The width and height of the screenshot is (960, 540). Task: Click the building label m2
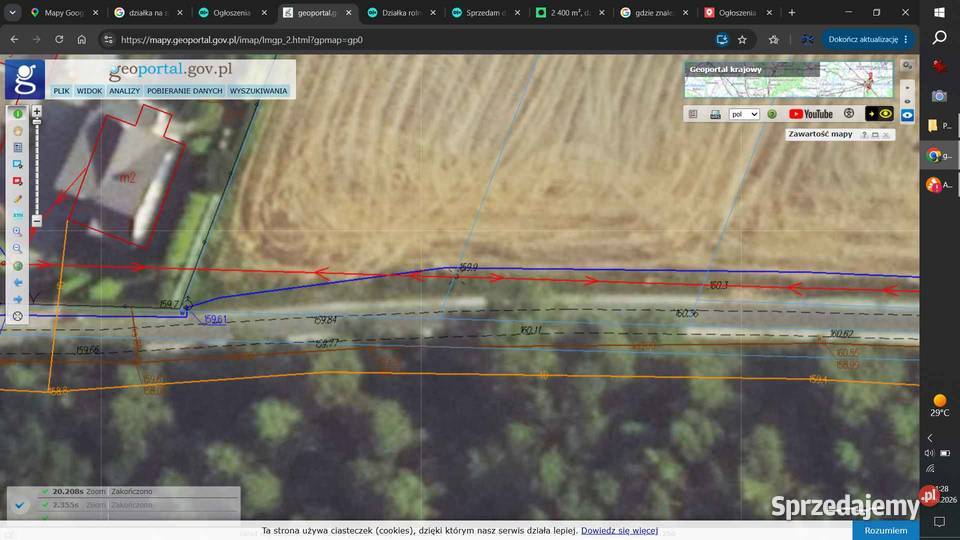(x=127, y=178)
